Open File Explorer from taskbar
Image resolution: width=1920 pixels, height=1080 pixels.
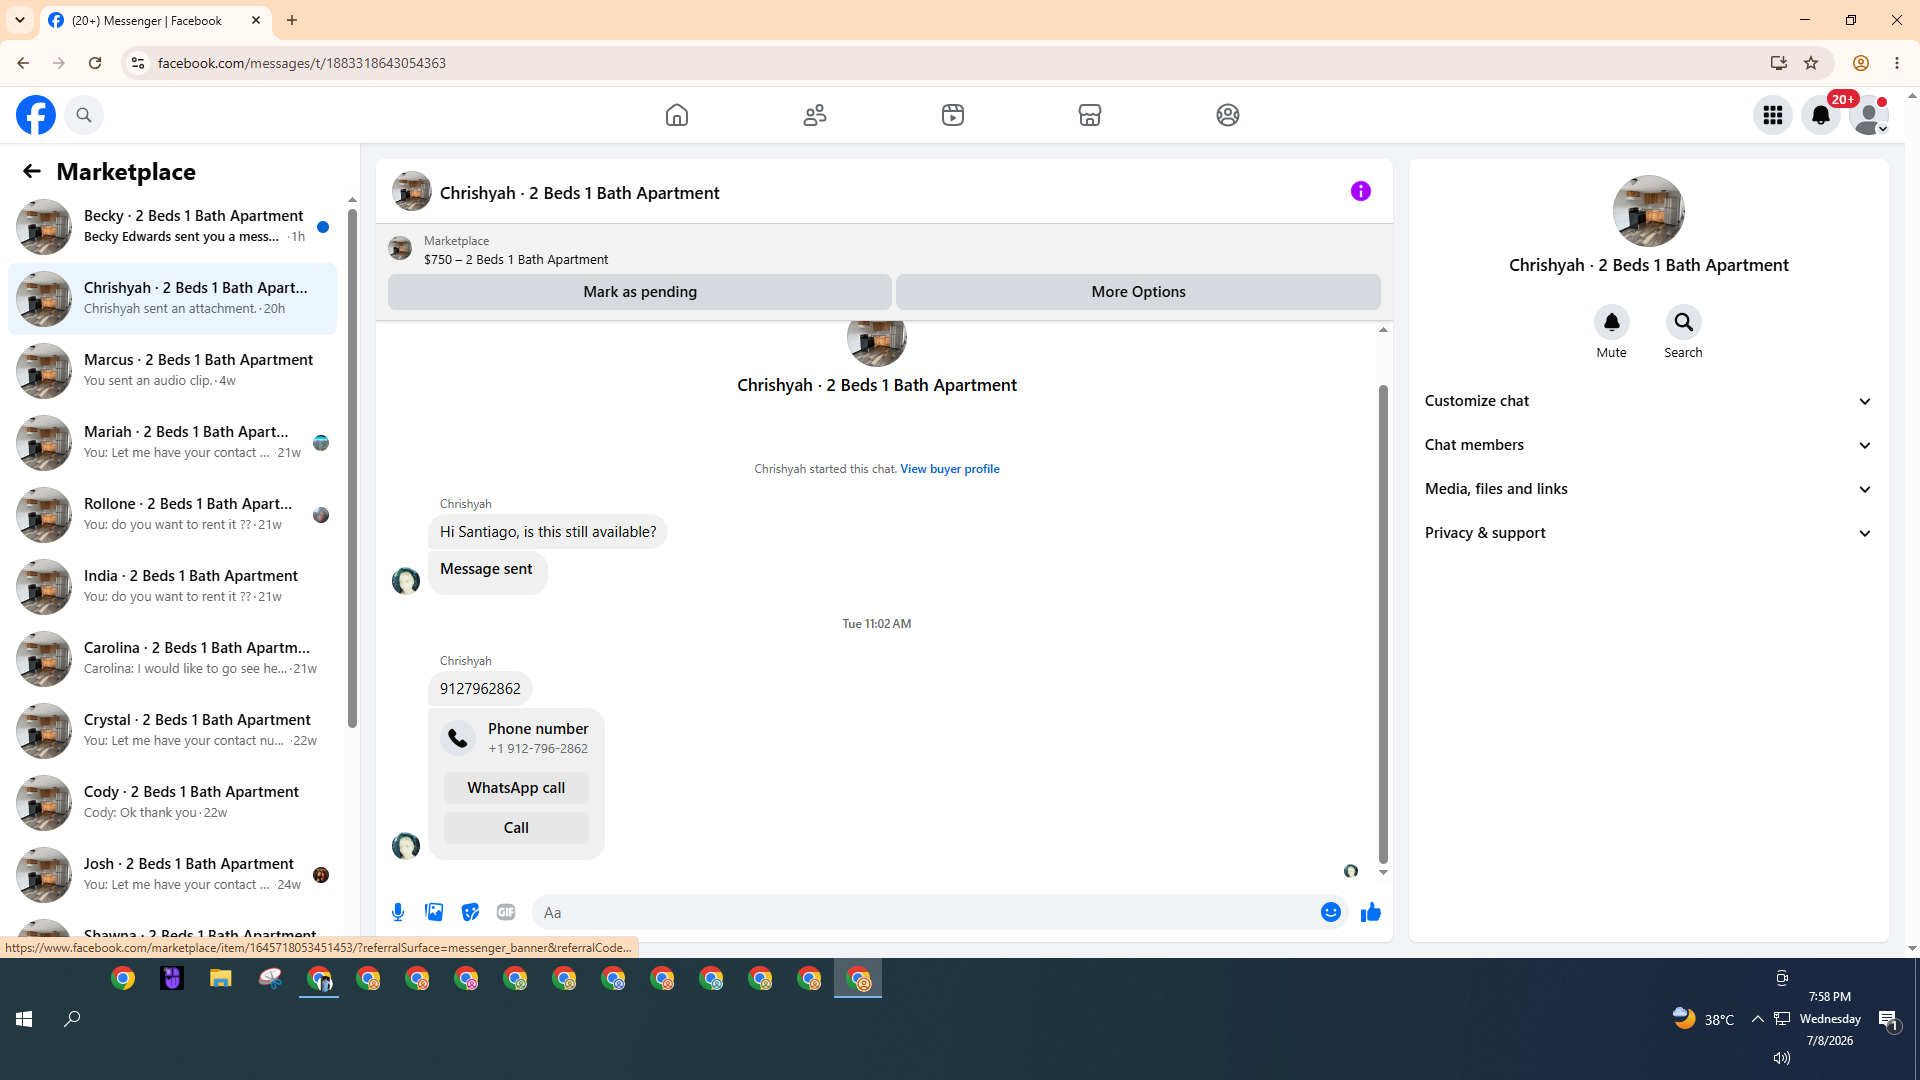(x=220, y=979)
